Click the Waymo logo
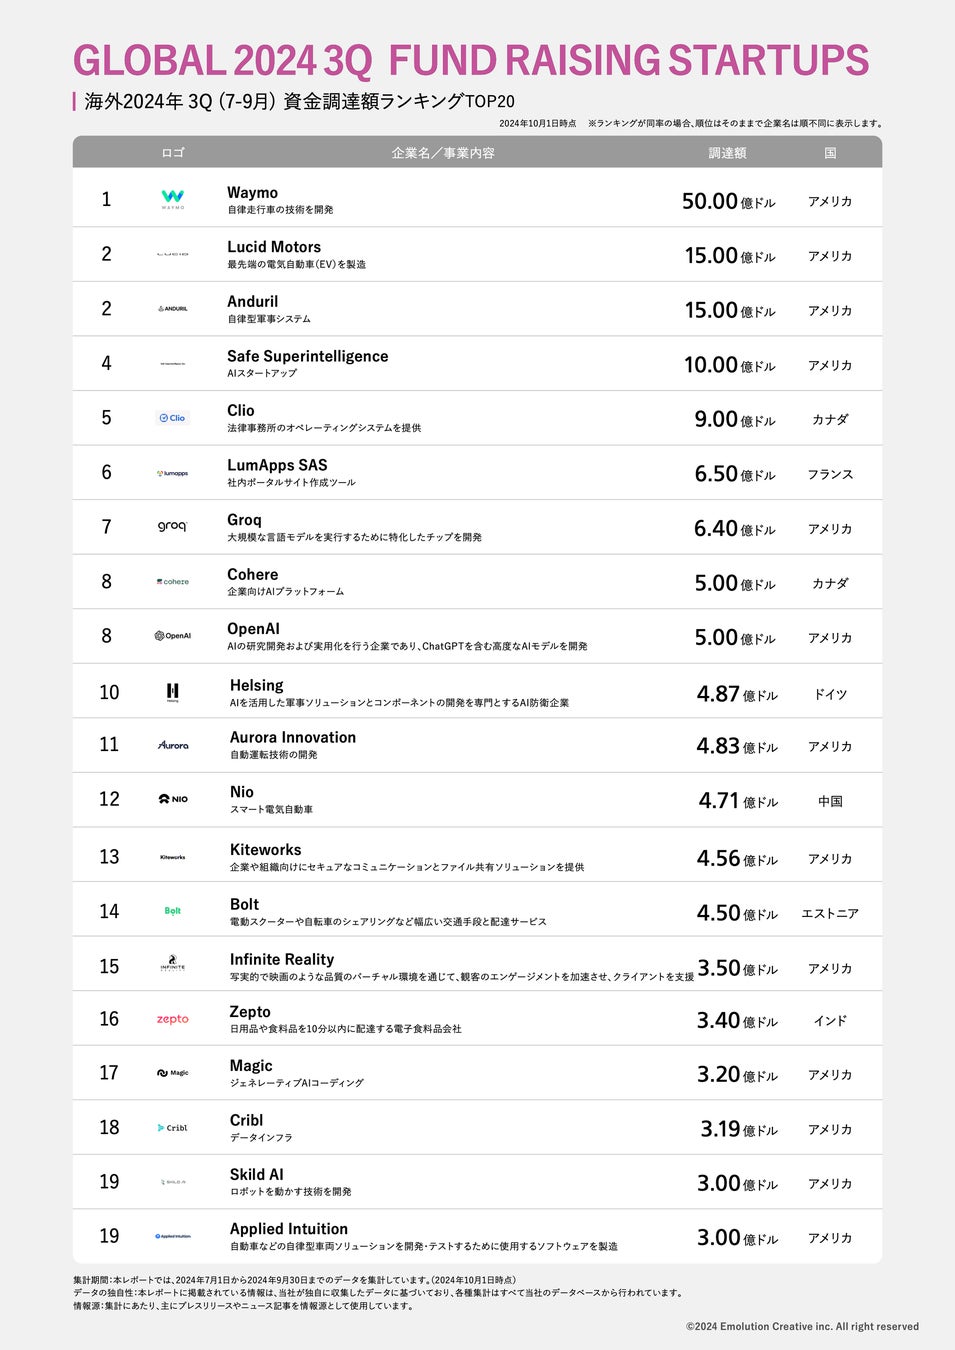This screenshot has height=1350, width=955. (x=173, y=199)
